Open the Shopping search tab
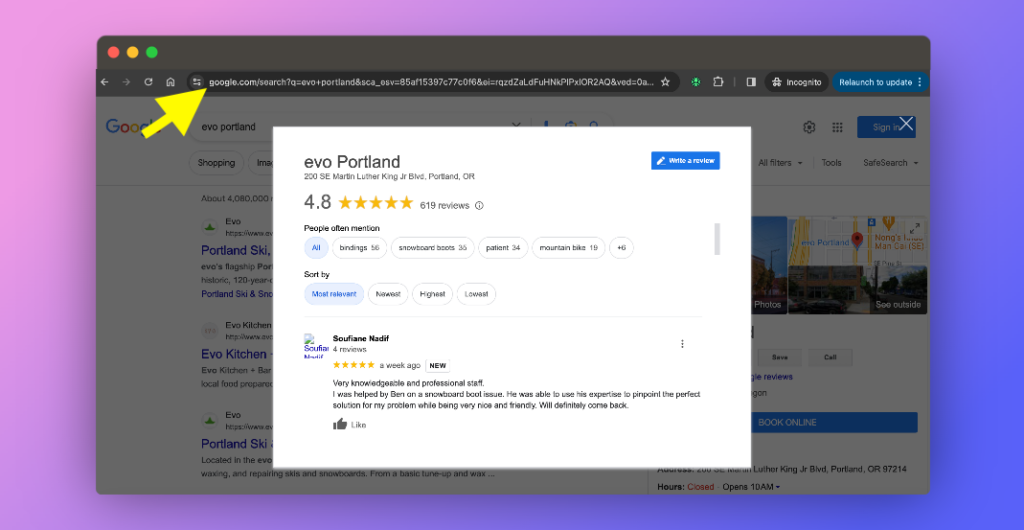 pyautogui.click(x=216, y=163)
